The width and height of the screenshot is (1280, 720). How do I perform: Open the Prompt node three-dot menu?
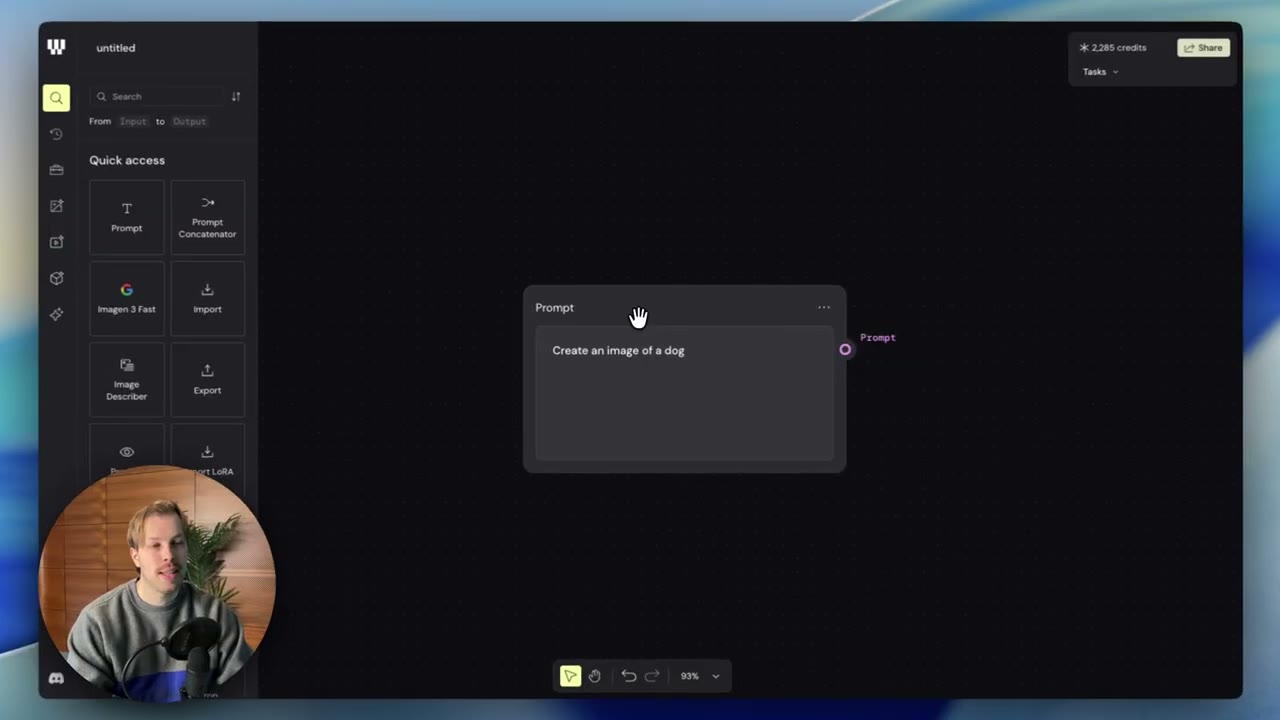tap(824, 308)
